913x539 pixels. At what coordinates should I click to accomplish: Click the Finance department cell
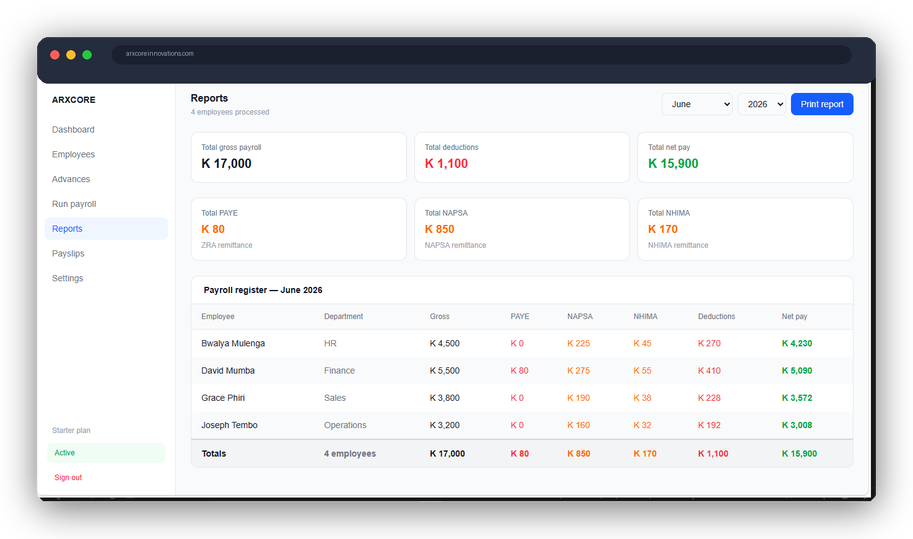pos(339,371)
